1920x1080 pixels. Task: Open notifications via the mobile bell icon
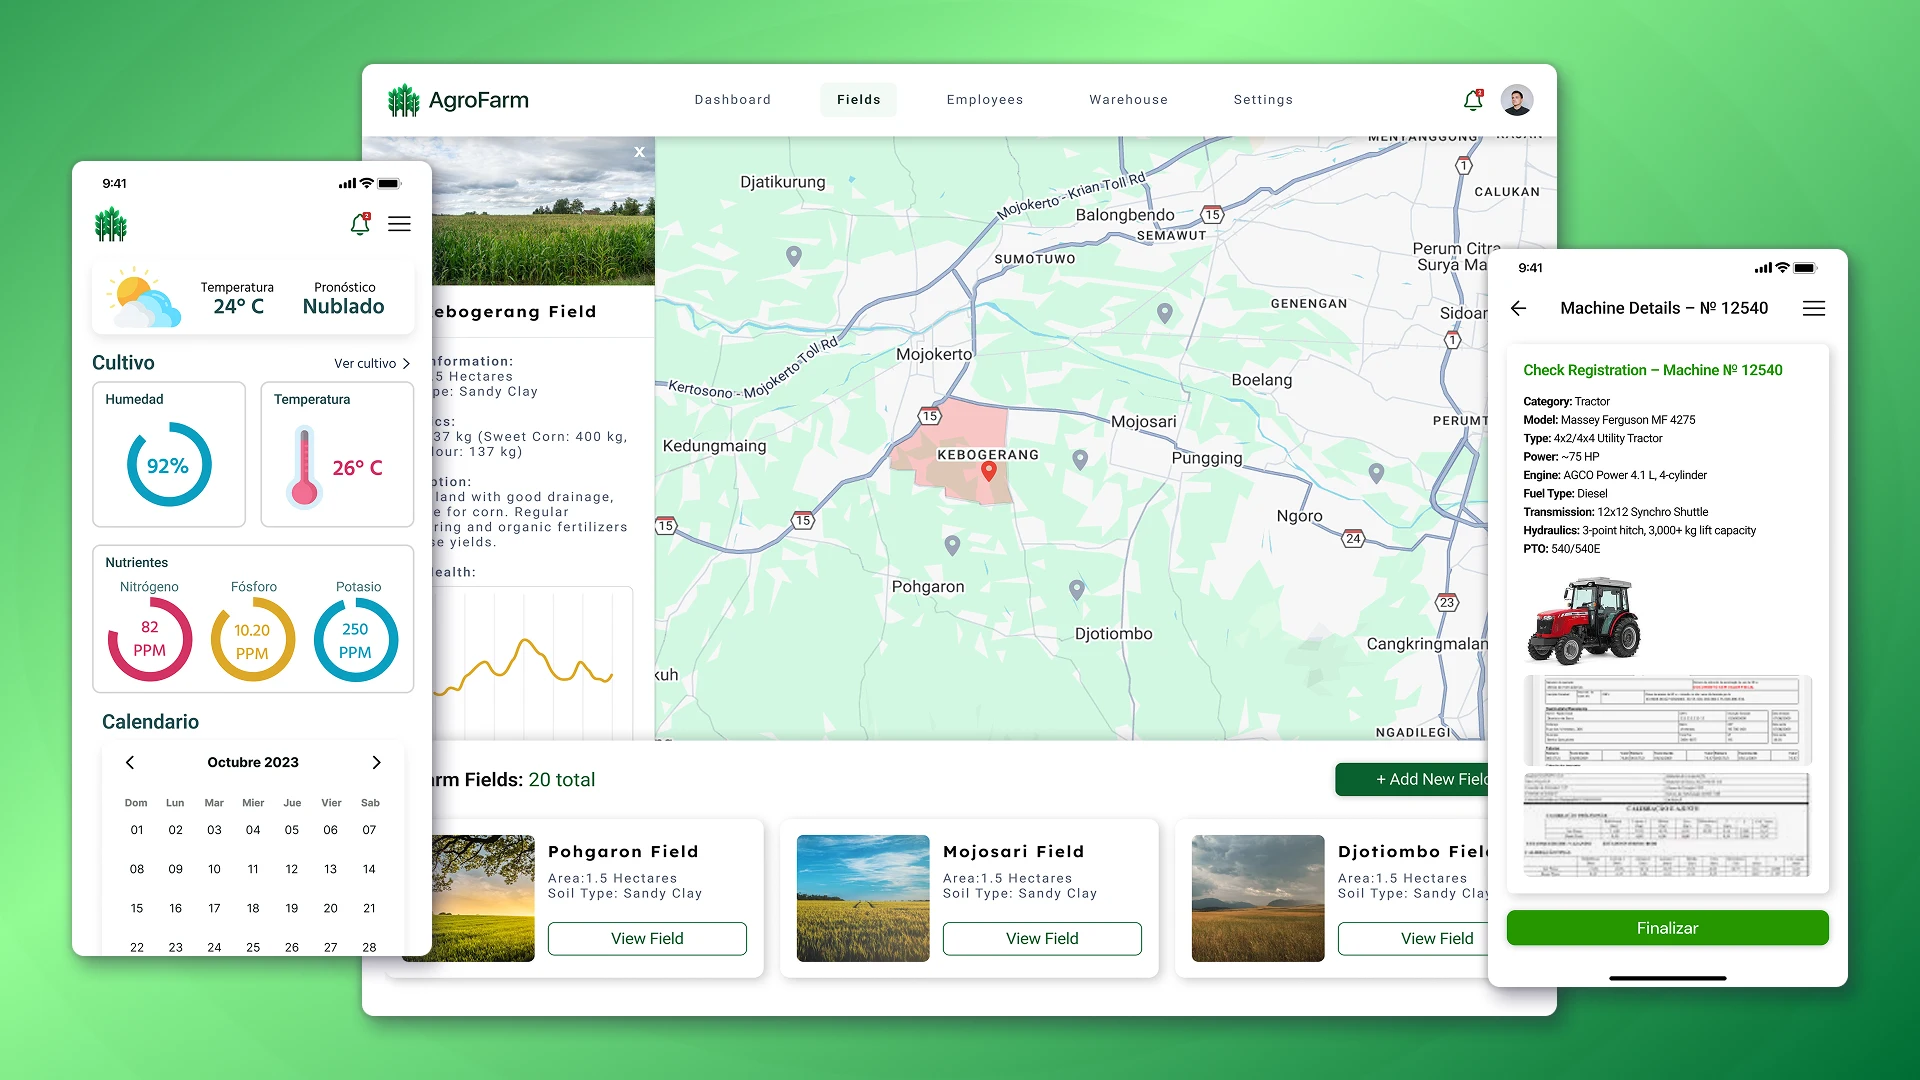pyautogui.click(x=358, y=224)
